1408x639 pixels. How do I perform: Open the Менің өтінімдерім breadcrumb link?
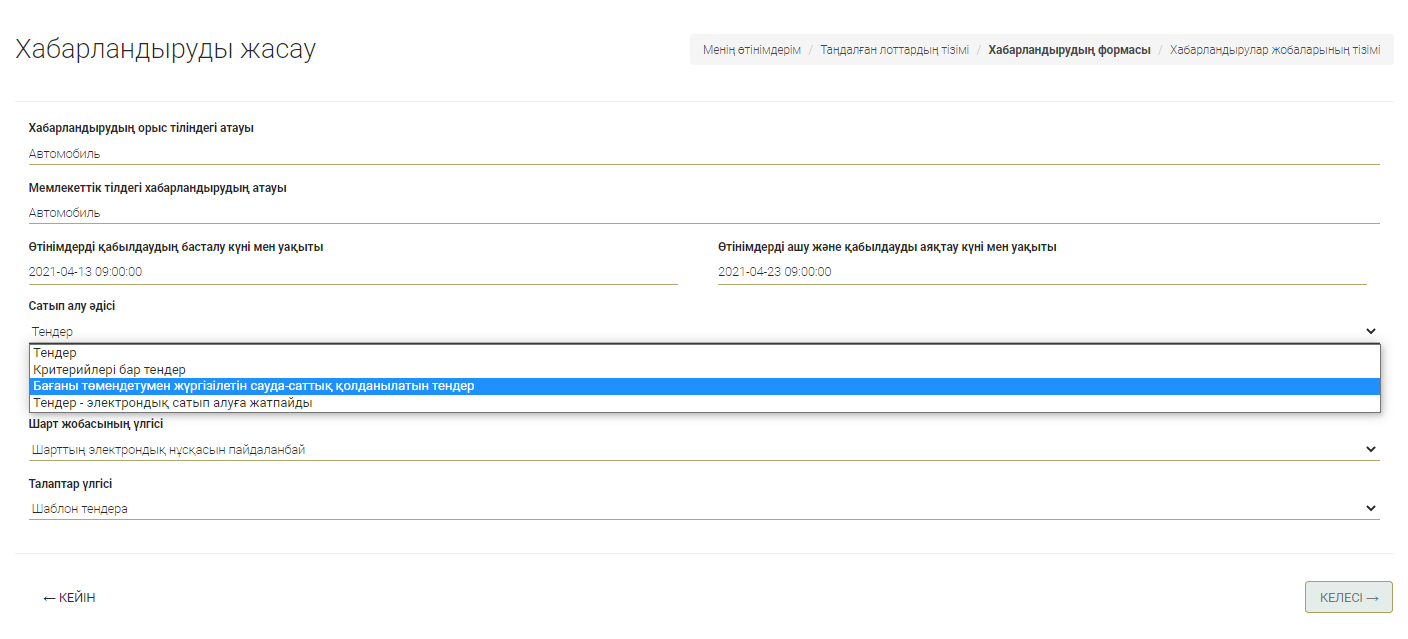751,50
